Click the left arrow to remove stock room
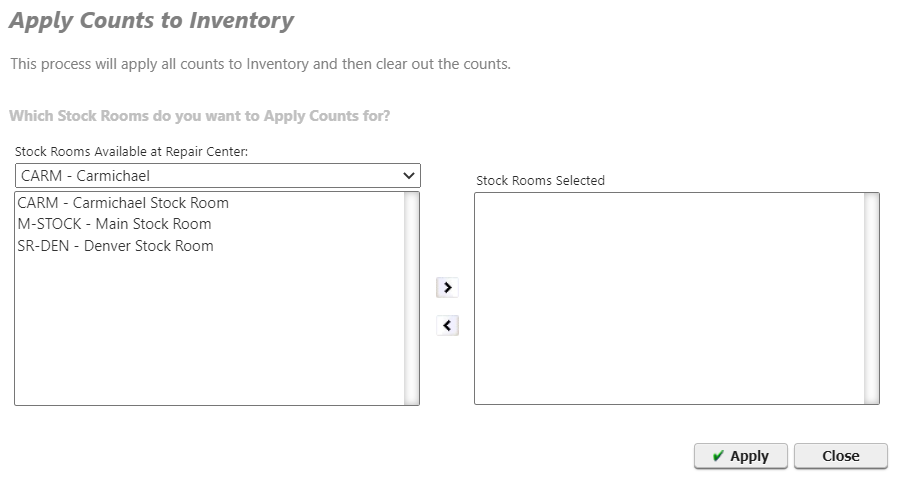The width and height of the screenshot is (898, 482). coord(447,326)
